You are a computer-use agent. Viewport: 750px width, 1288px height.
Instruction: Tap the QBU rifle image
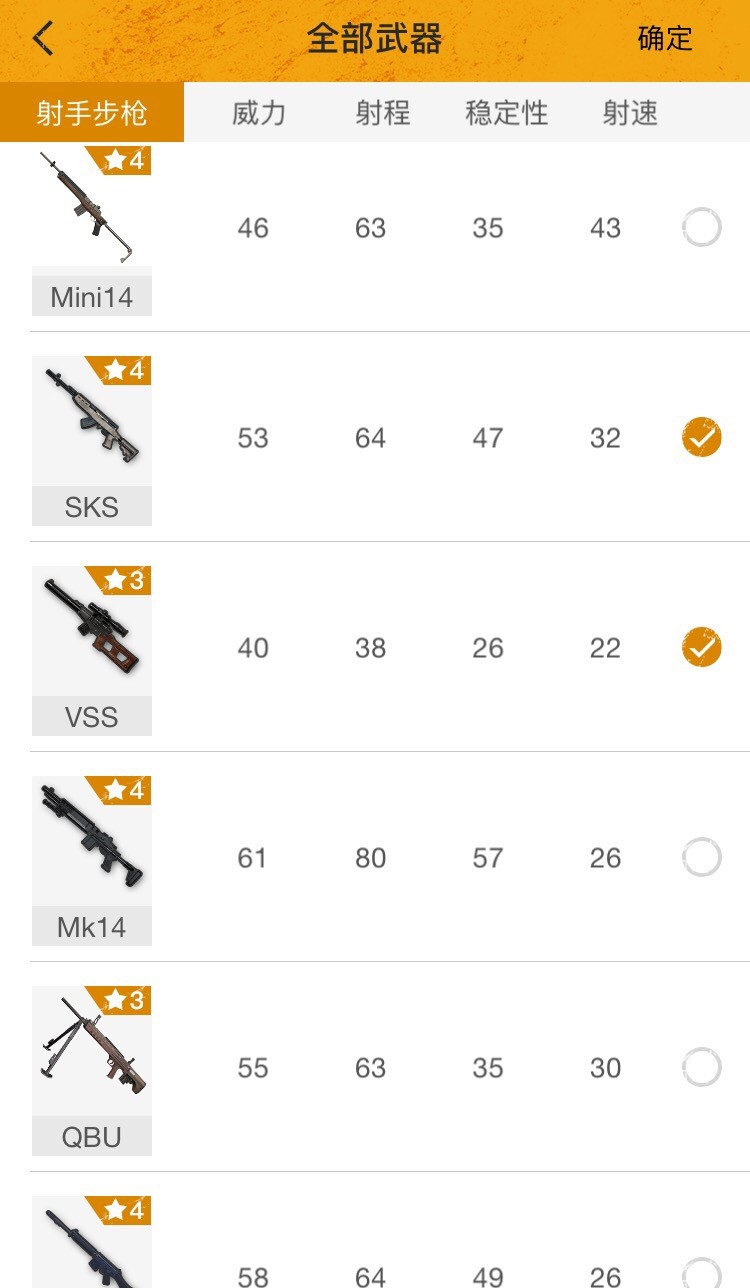click(91, 1048)
